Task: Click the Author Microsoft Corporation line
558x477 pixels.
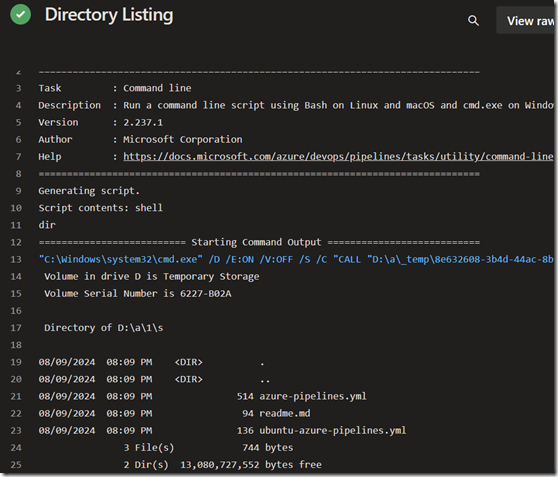Action: coord(140,140)
